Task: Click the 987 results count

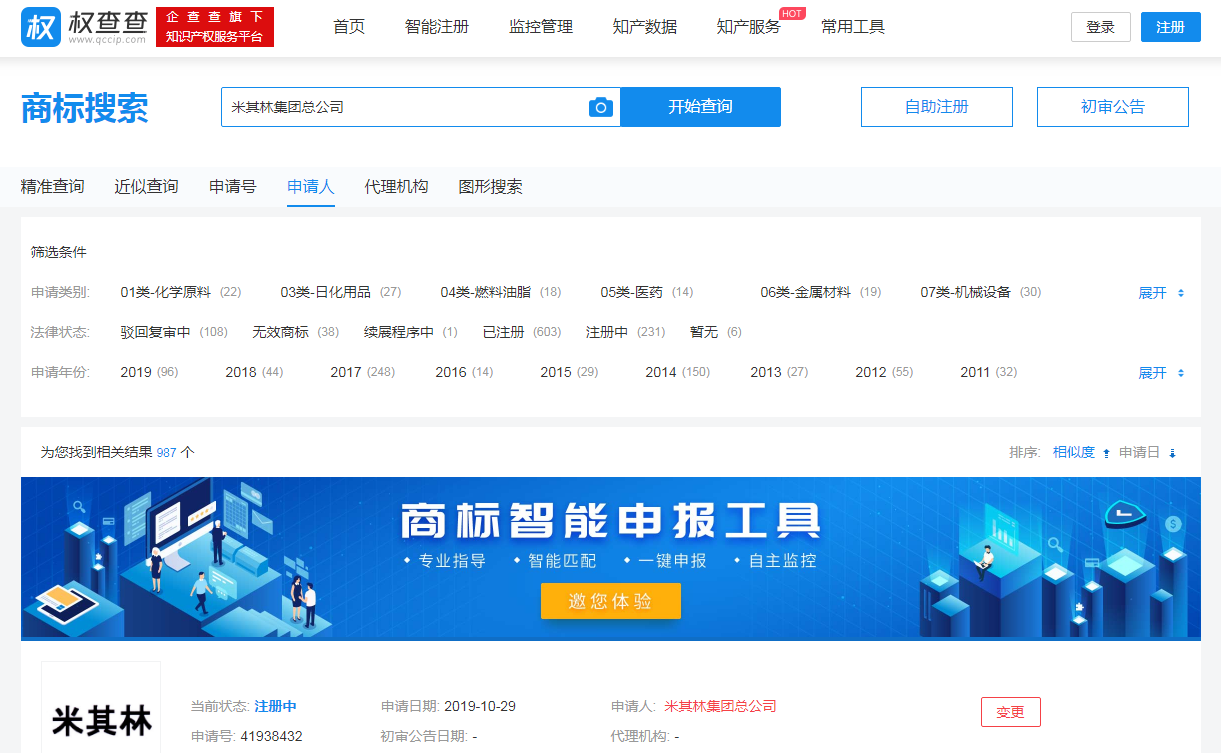Action: 166,452
